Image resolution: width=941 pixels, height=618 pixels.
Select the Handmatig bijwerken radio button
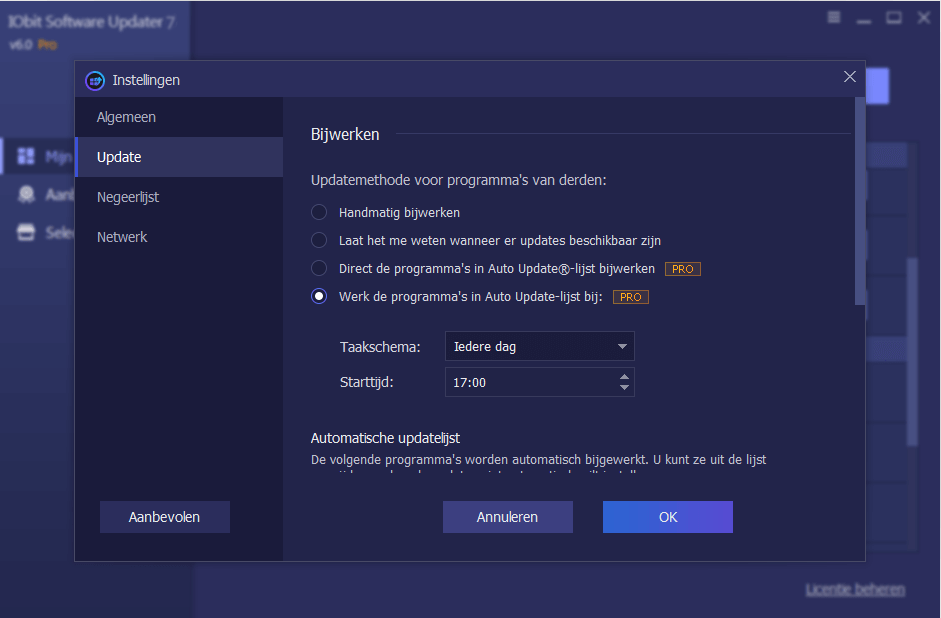pos(319,212)
